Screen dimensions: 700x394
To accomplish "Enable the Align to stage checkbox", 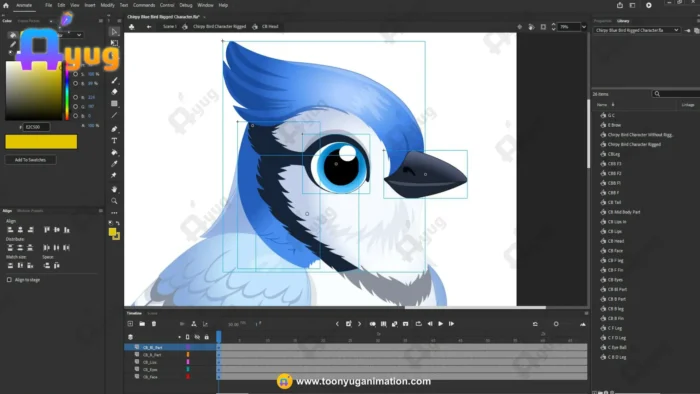I will (9, 280).
